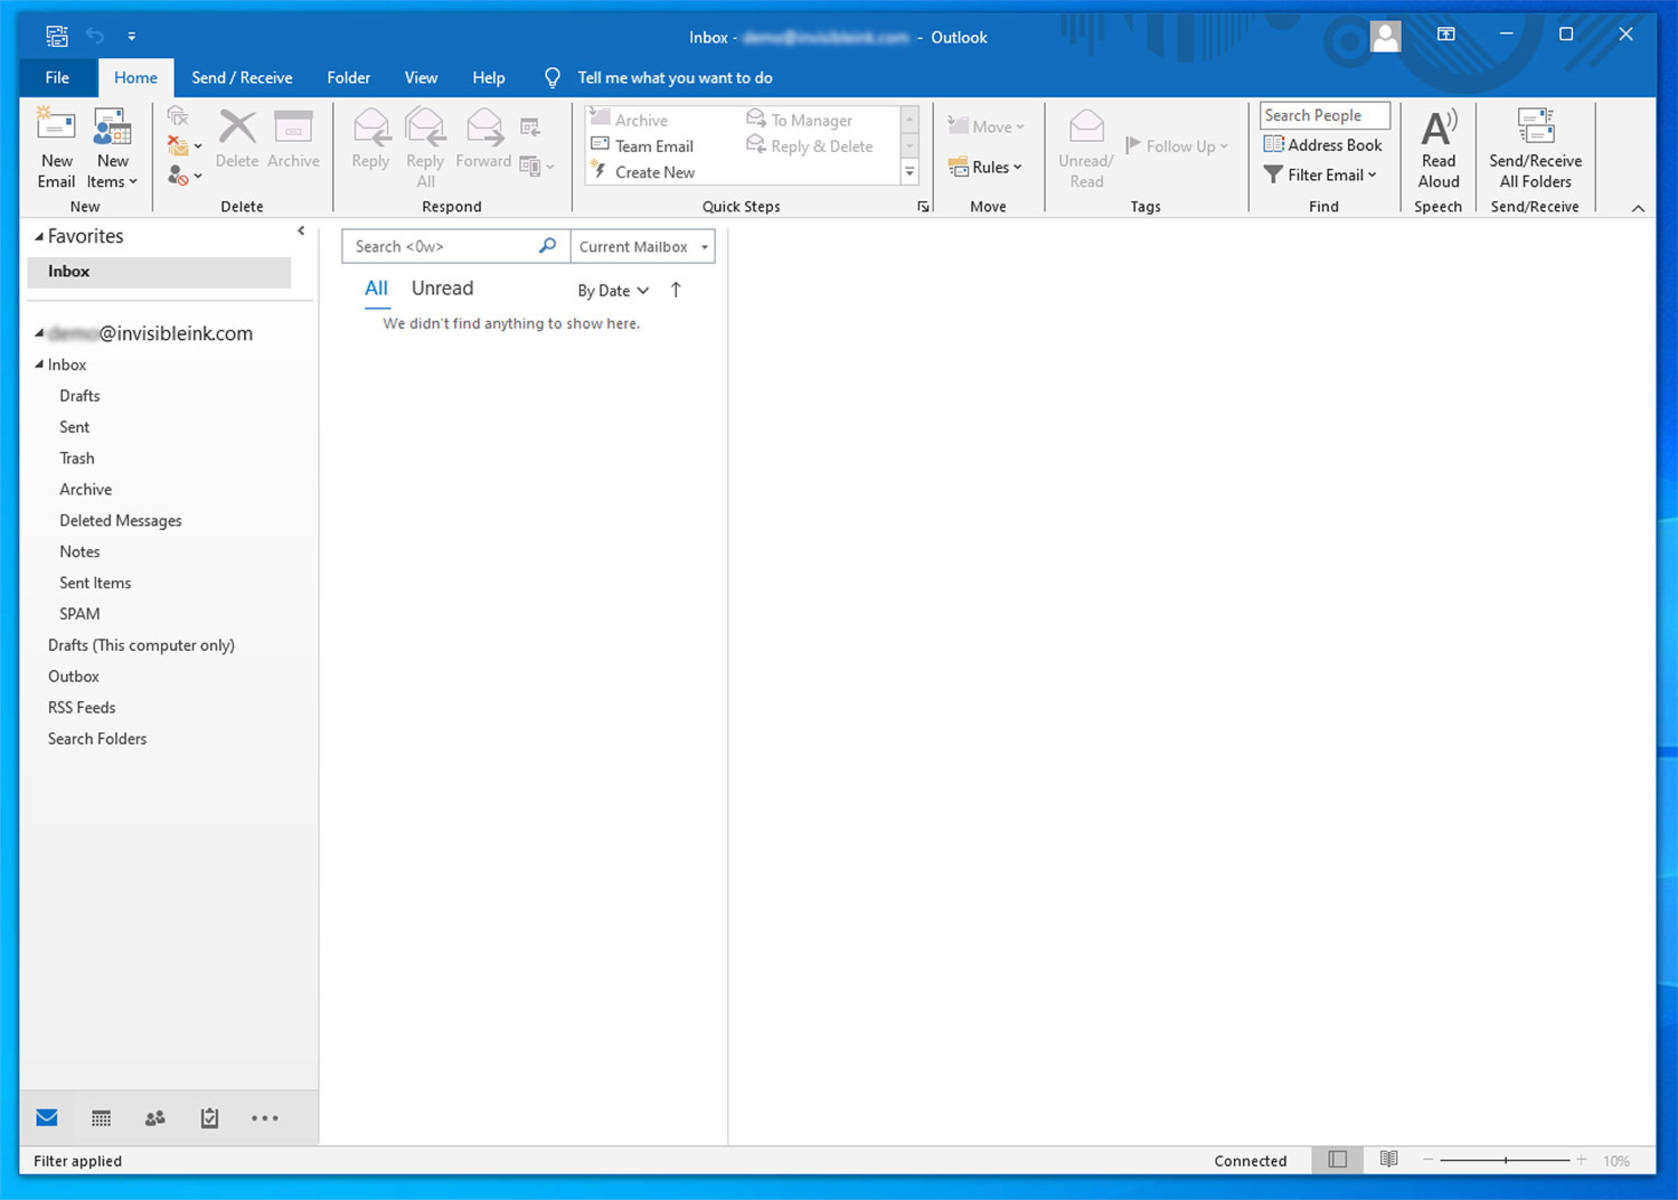
Task: Open Customize Quick Access Toolbar dropdown
Action: pyautogui.click(x=131, y=36)
